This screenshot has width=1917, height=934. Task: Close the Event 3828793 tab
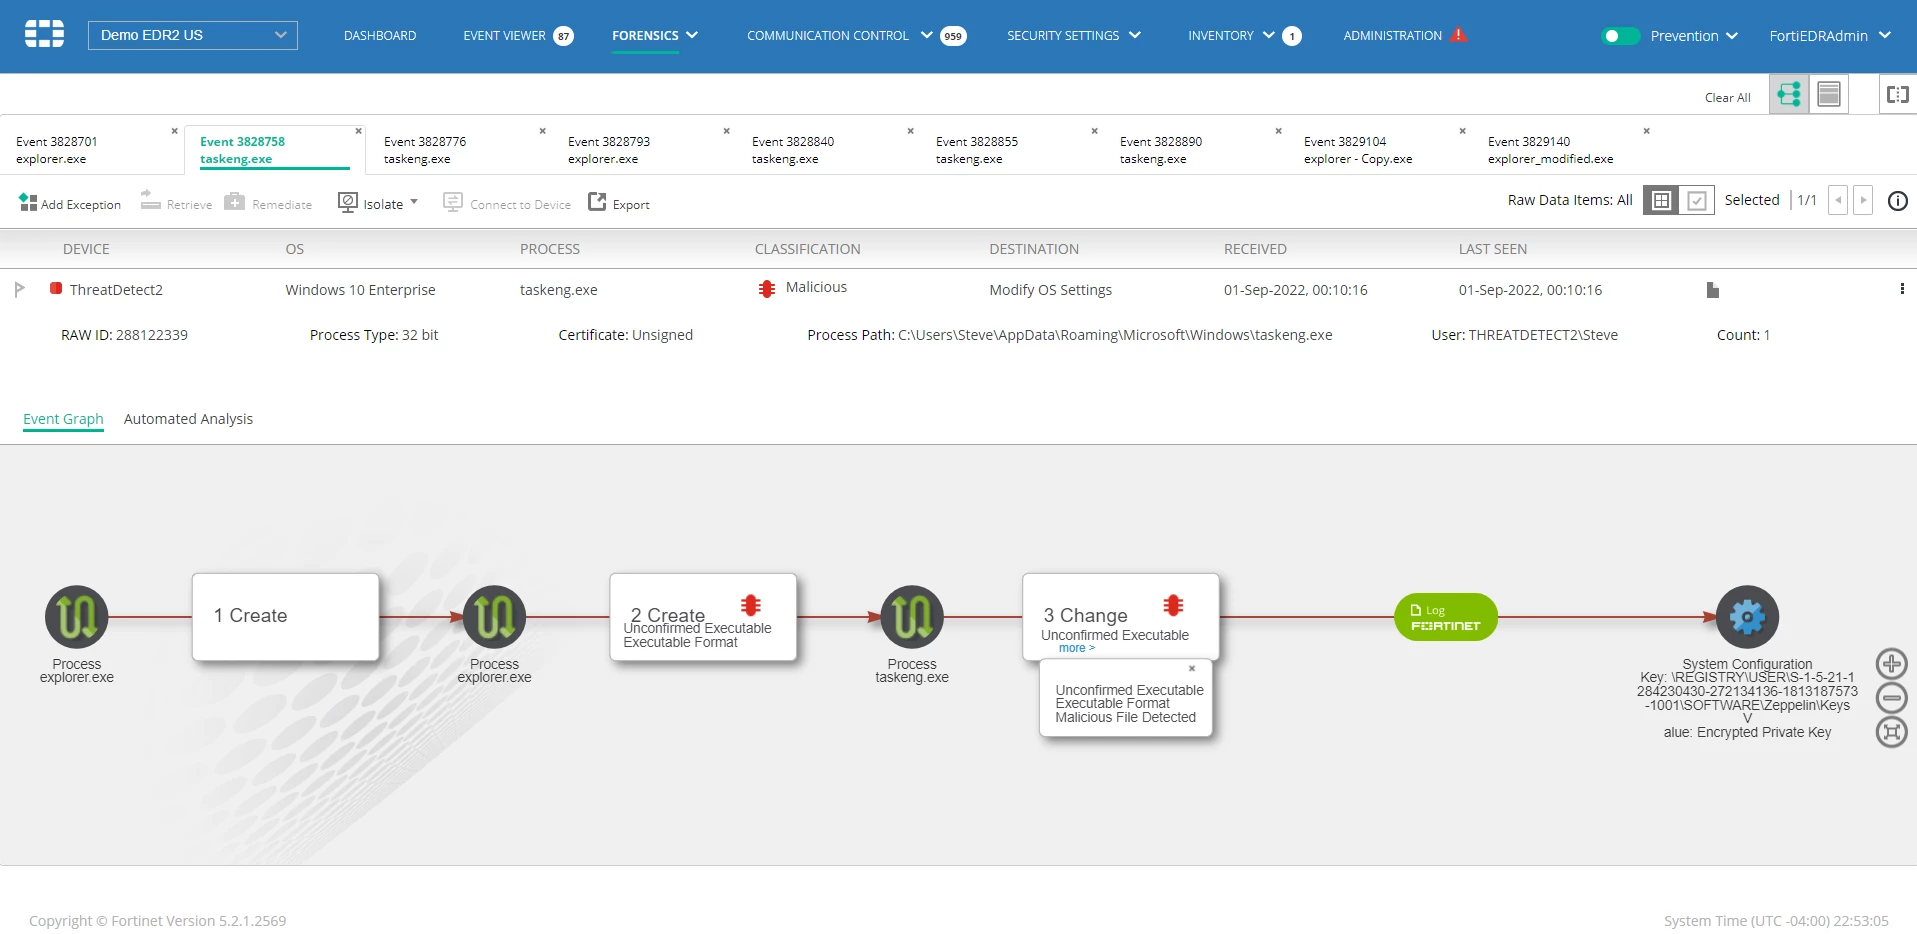pyautogui.click(x=726, y=131)
